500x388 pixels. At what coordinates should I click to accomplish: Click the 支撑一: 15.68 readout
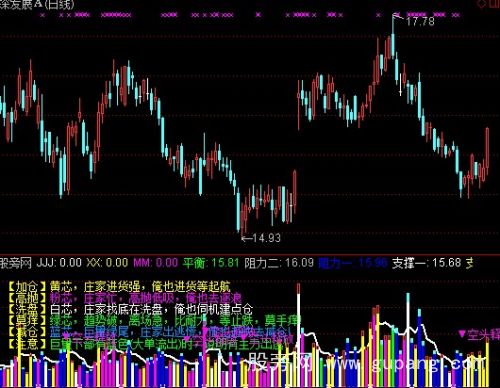click(426, 263)
